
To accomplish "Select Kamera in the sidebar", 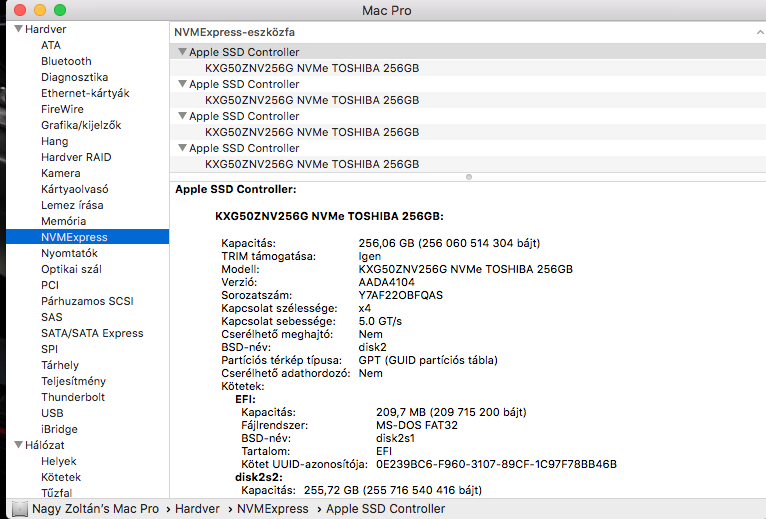I will 61,173.
